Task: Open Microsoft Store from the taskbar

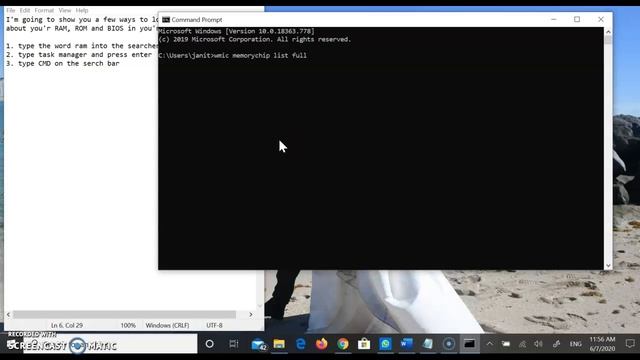Action: click(364, 344)
